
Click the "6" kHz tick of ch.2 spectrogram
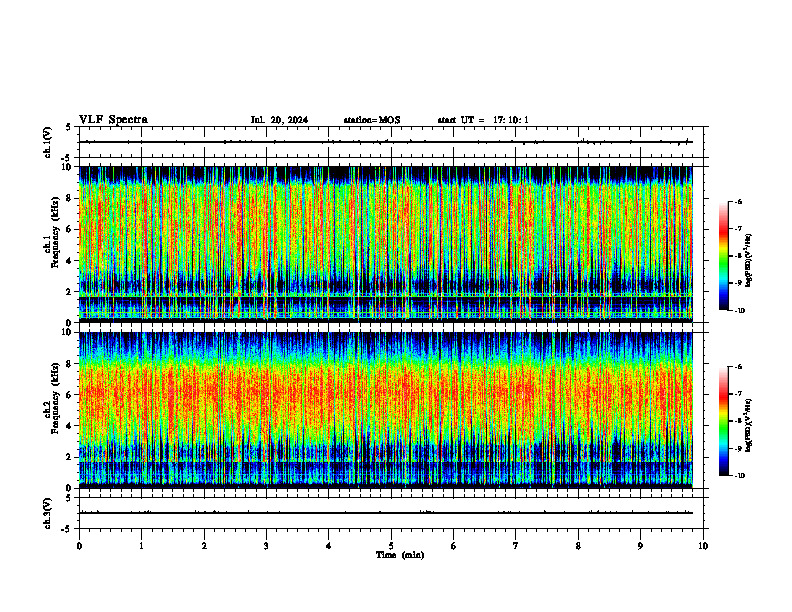[x=70, y=395]
